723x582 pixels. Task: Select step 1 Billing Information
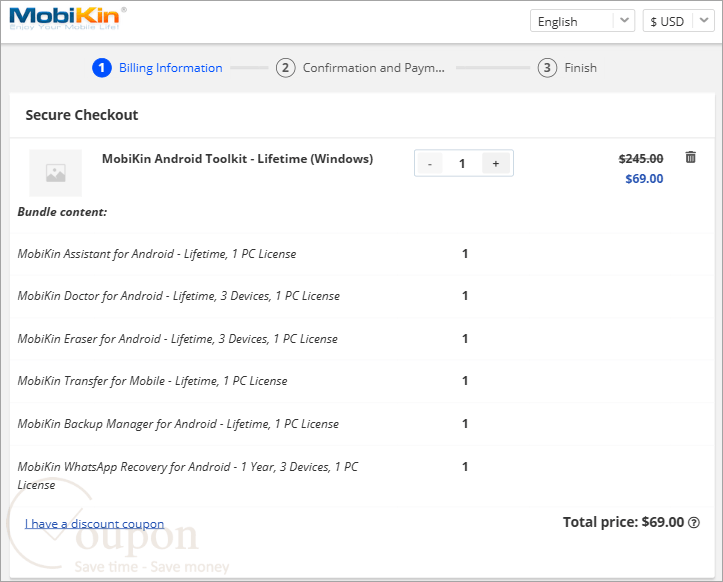[x=157, y=68]
